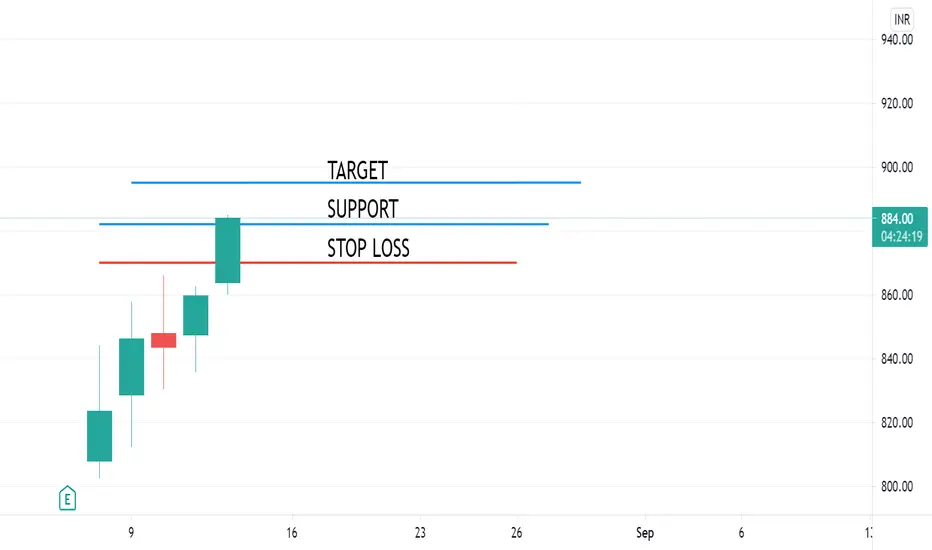This screenshot has width=932, height=550.
Task: Click the tallest green candle near 884
Action: [x=228, y=250]
